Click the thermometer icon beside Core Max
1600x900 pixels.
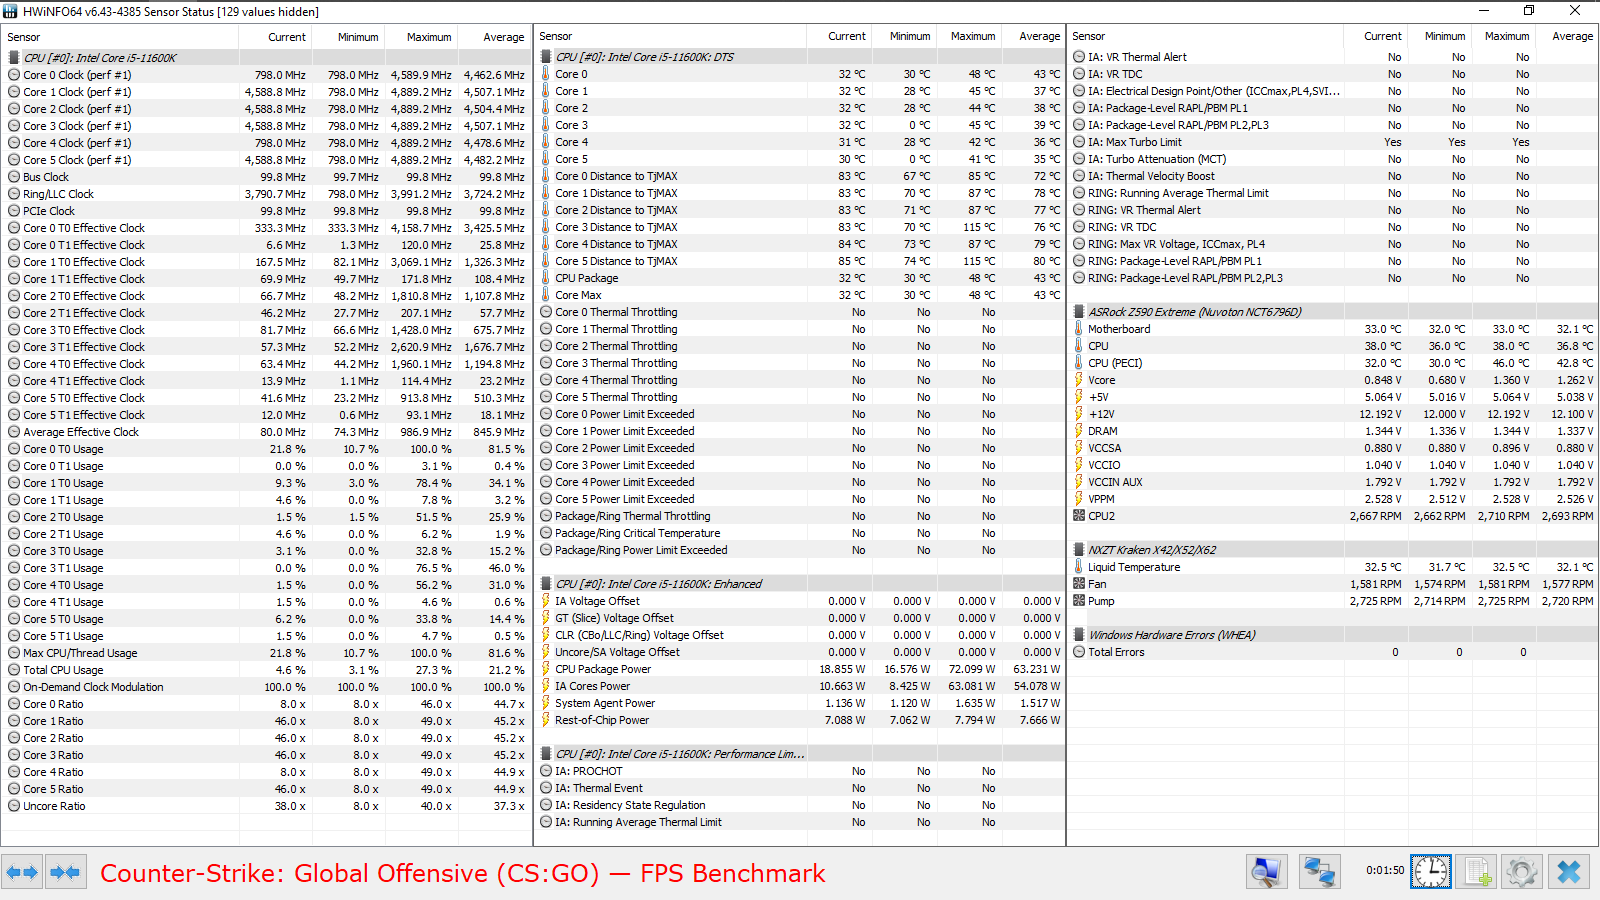pyautogui.click(x=546, y=295)
